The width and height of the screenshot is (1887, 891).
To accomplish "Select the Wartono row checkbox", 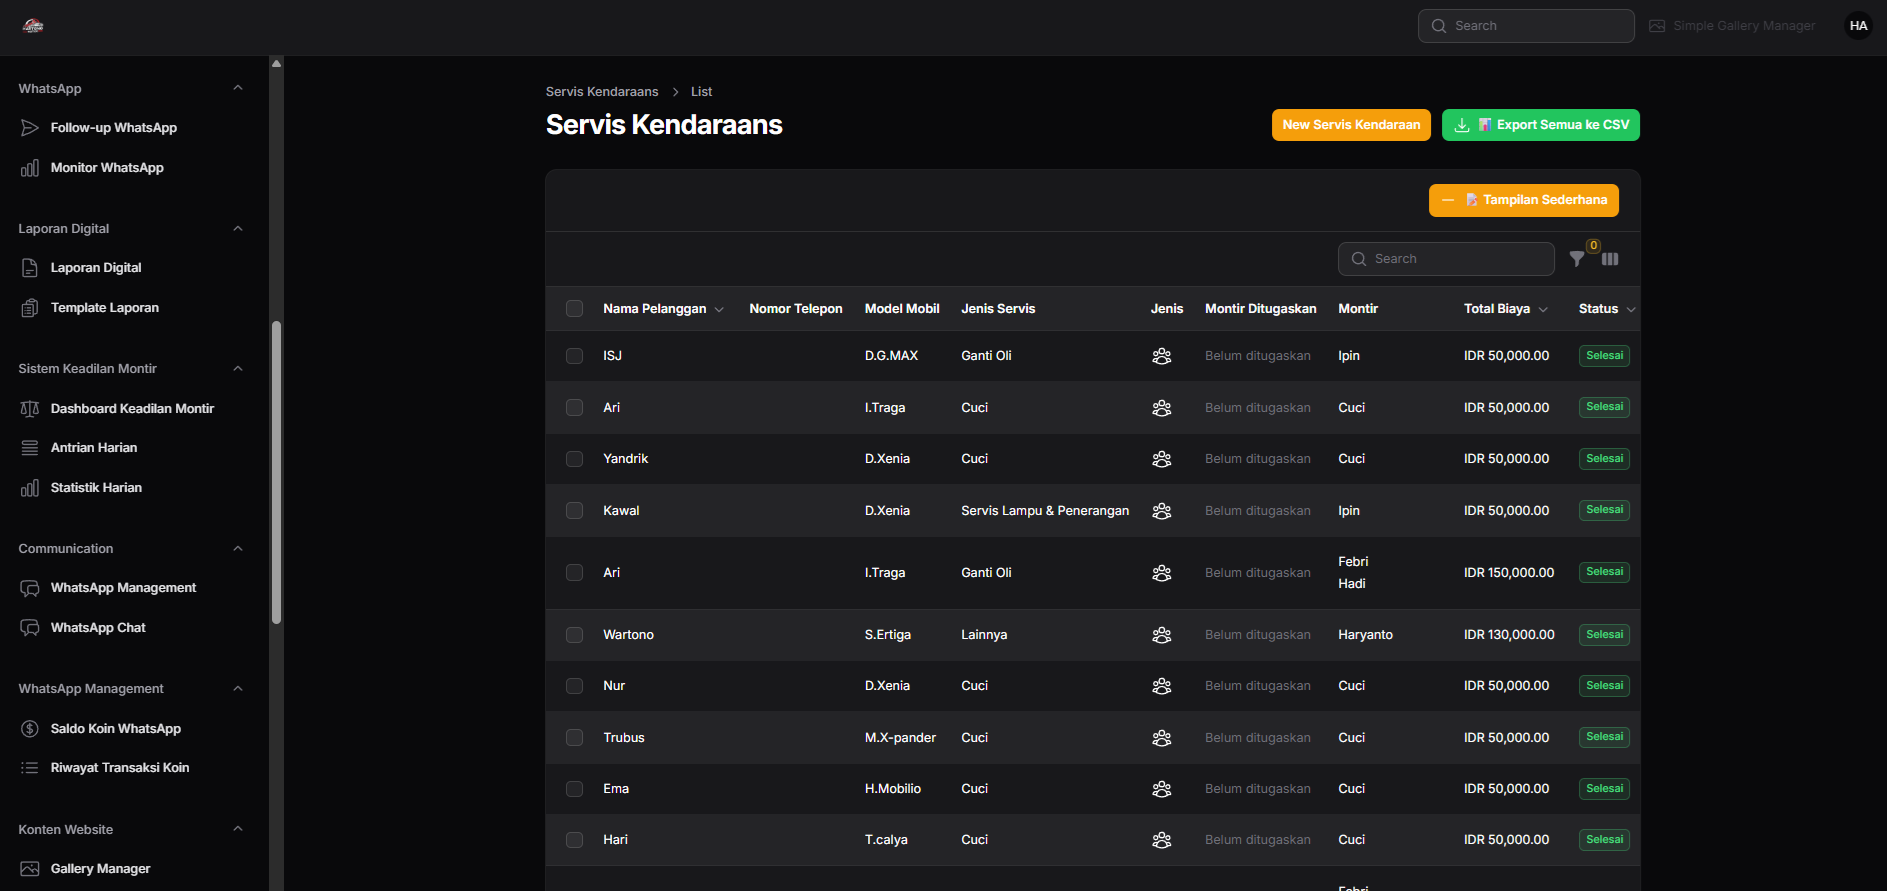I will 574,635.
